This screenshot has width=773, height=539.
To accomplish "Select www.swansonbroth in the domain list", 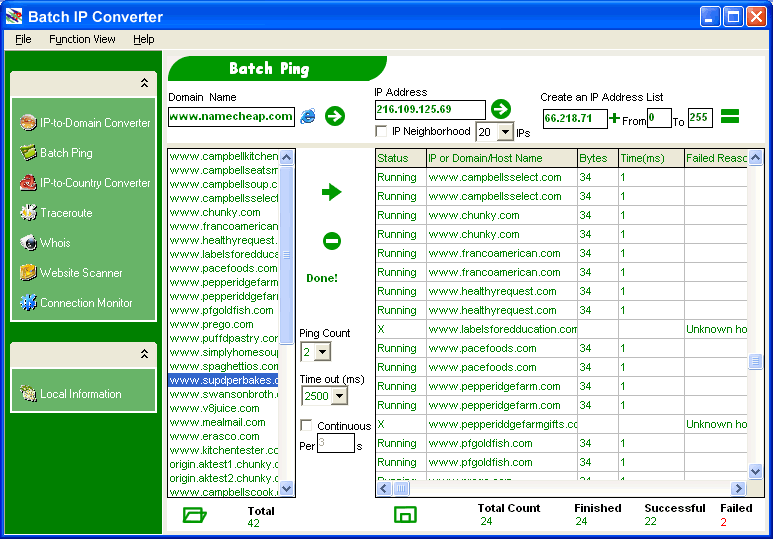I will coord(224,394).
